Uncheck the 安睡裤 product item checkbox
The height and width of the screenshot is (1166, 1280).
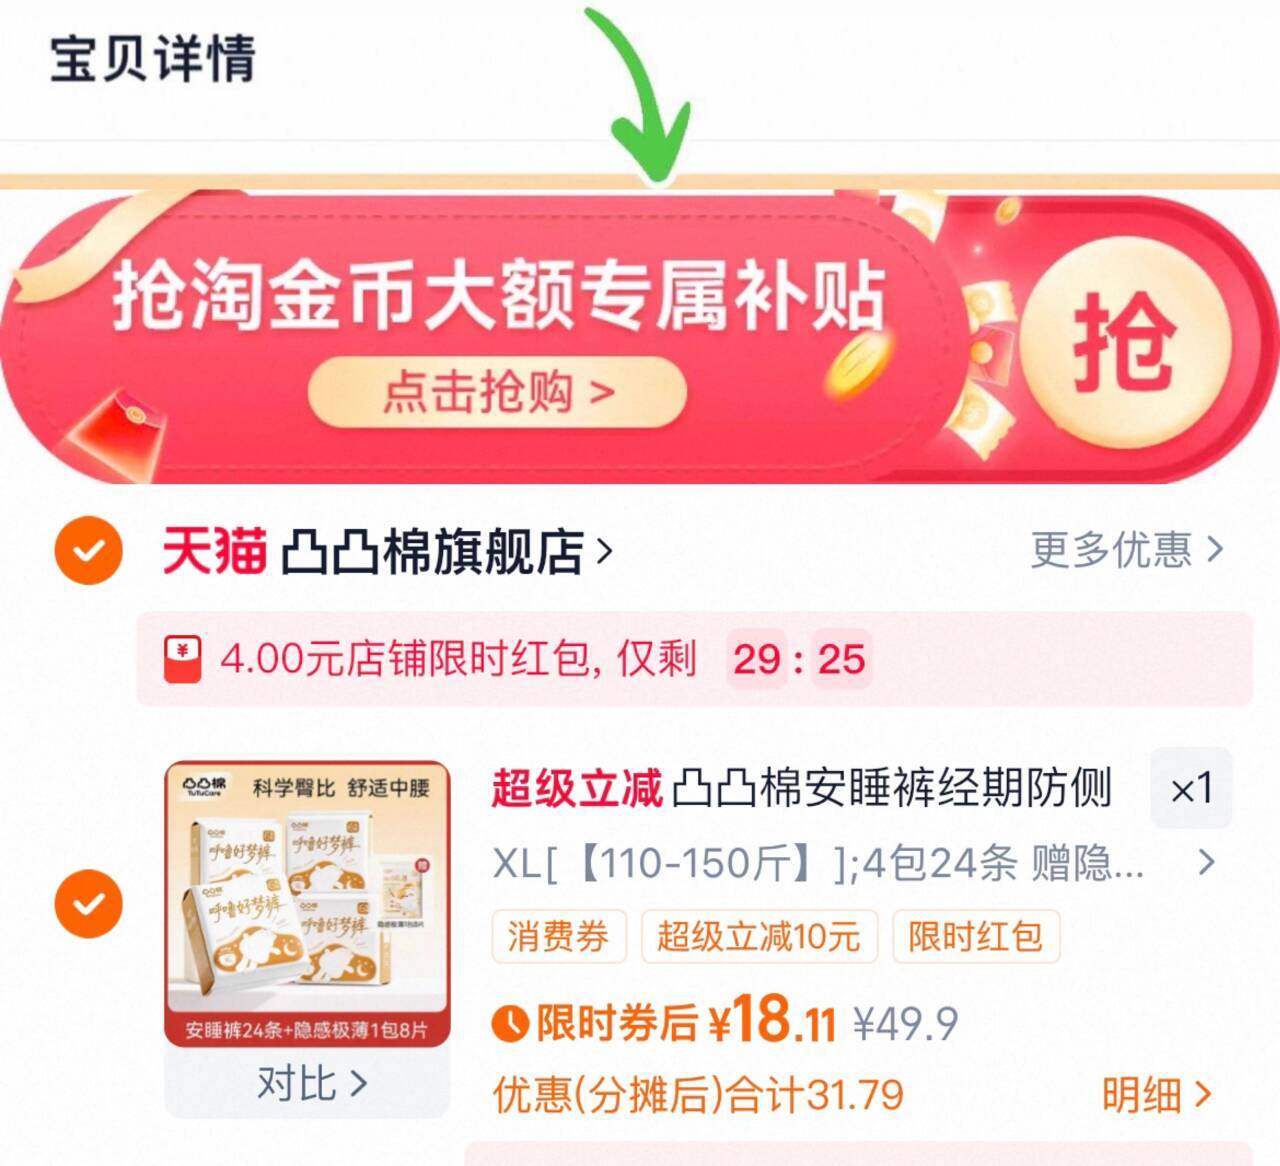tap(89, 904)
